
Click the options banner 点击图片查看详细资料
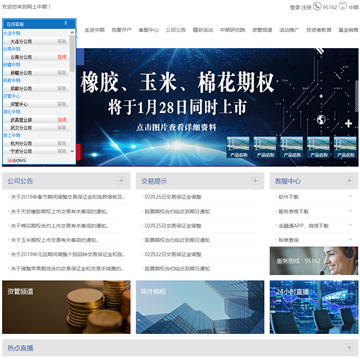176,128
